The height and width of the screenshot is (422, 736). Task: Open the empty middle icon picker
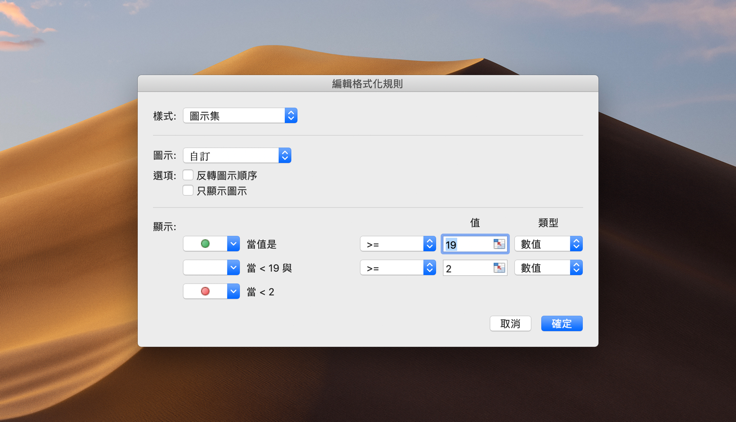pyautogui.click(x=211, y=268)
